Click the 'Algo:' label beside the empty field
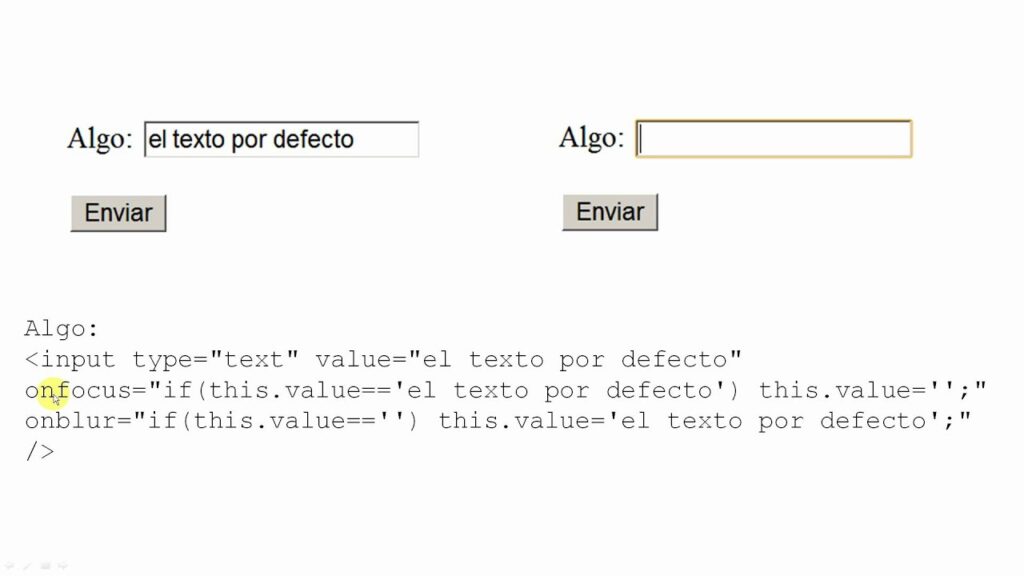Screen dimensions: 1024x576 tap(591, 138)
